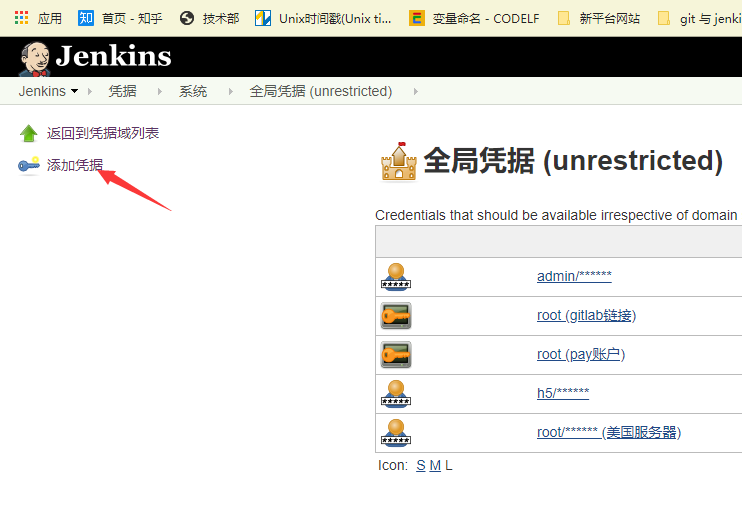Open the Jenkins title text in header
The image size is (742, 527).
click(x=113, y=56)
